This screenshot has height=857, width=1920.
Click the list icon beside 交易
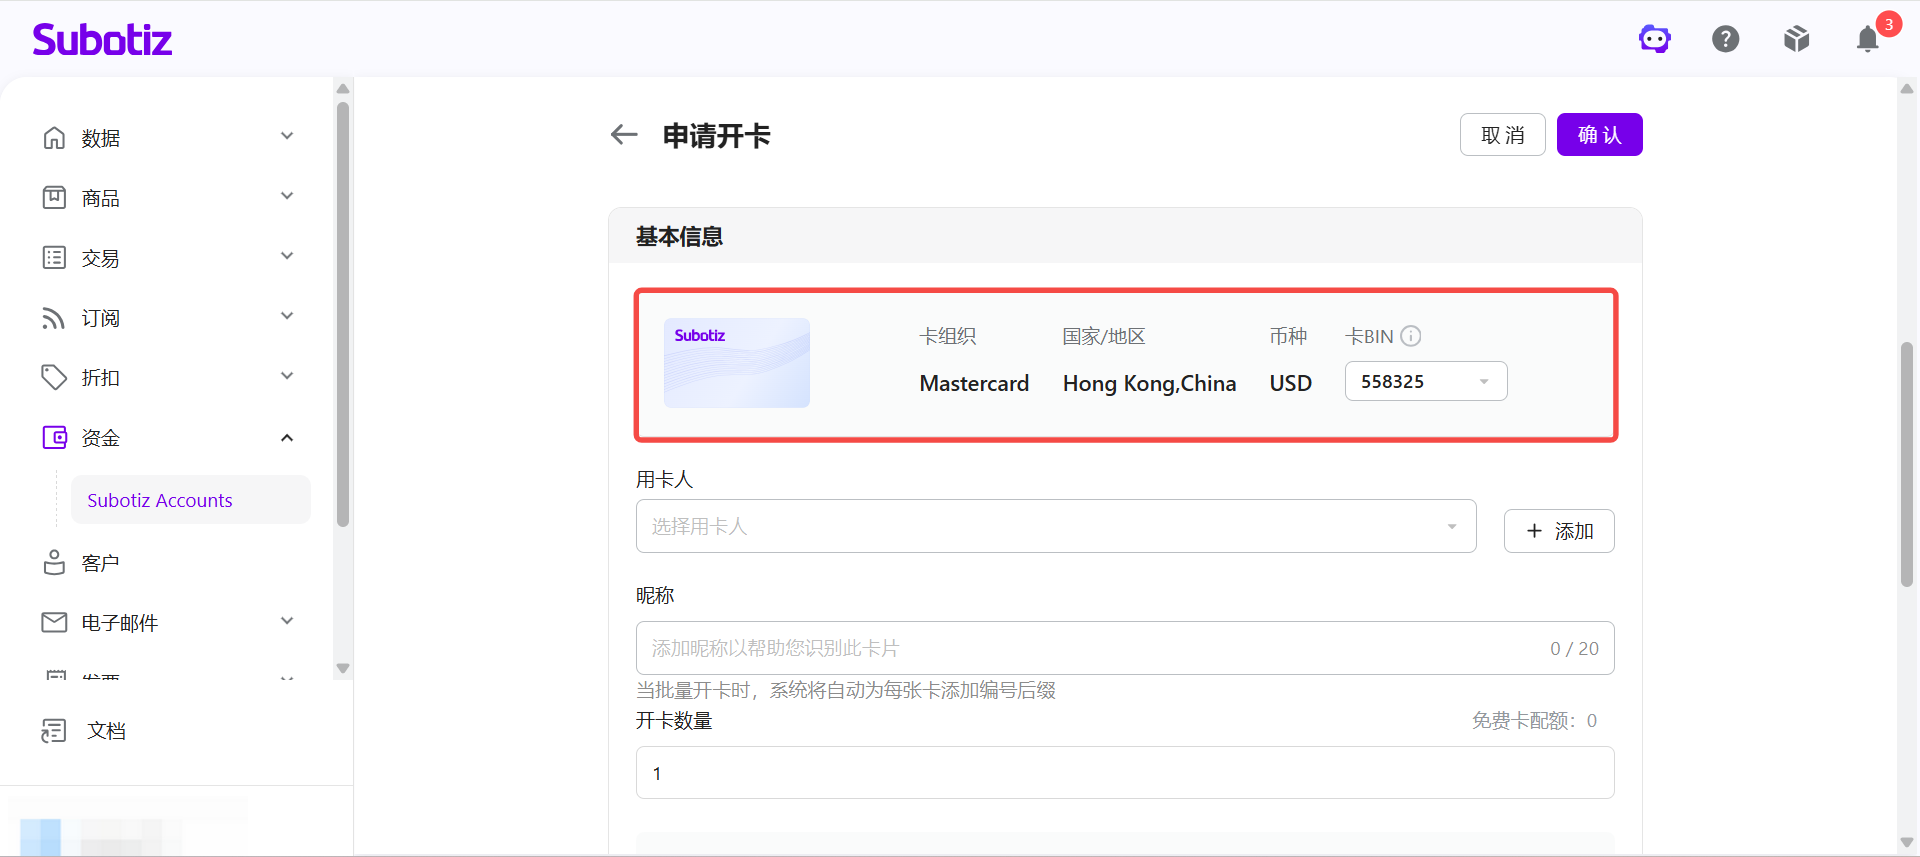click(x=54, y=258)
